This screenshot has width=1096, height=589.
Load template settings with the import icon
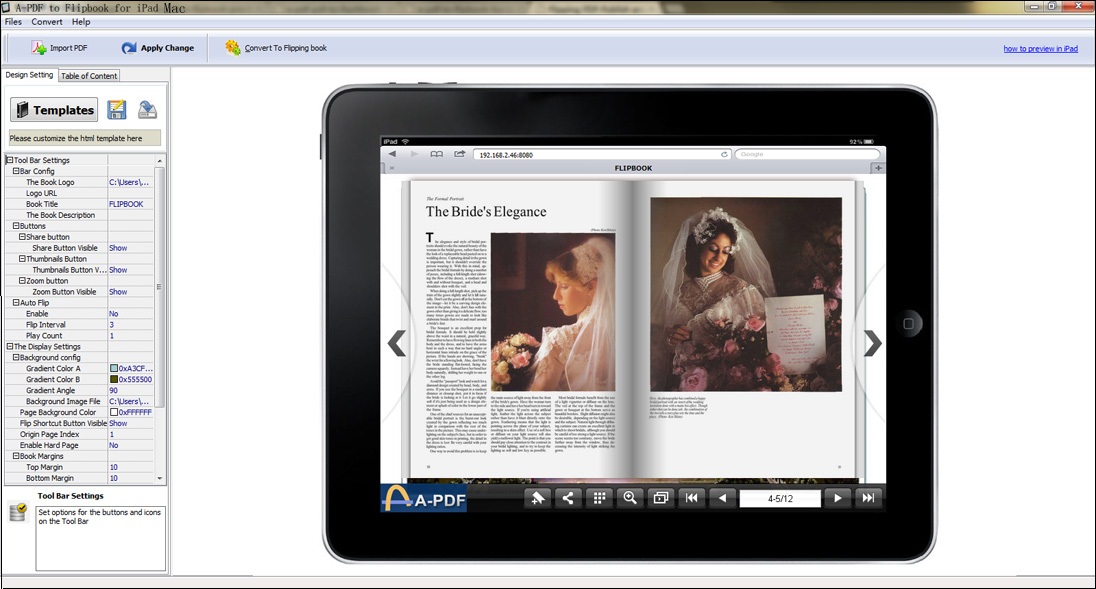(147, 110)
